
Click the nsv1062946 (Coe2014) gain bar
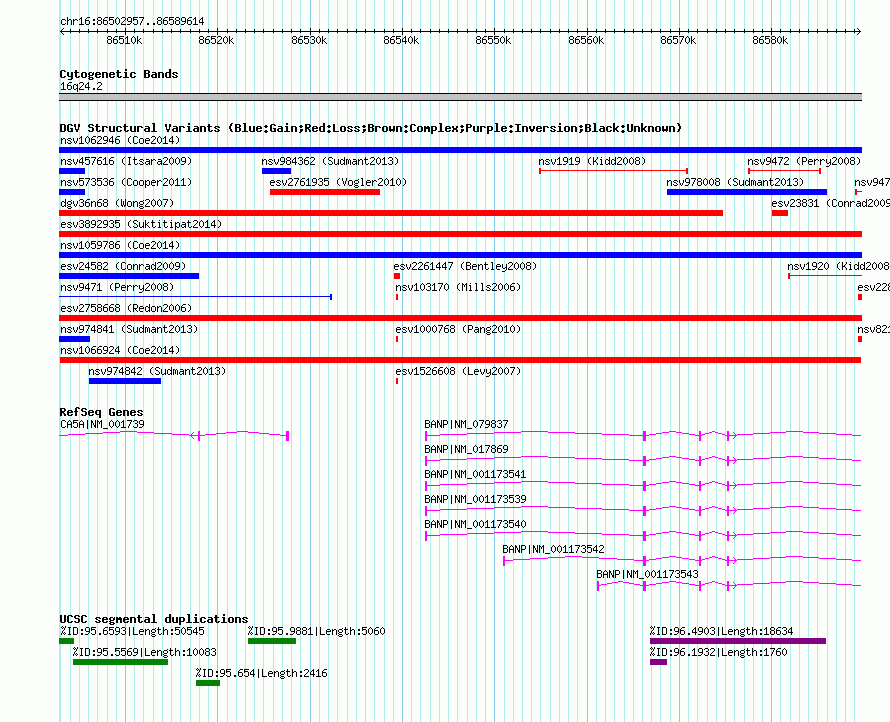pos(460,150)
